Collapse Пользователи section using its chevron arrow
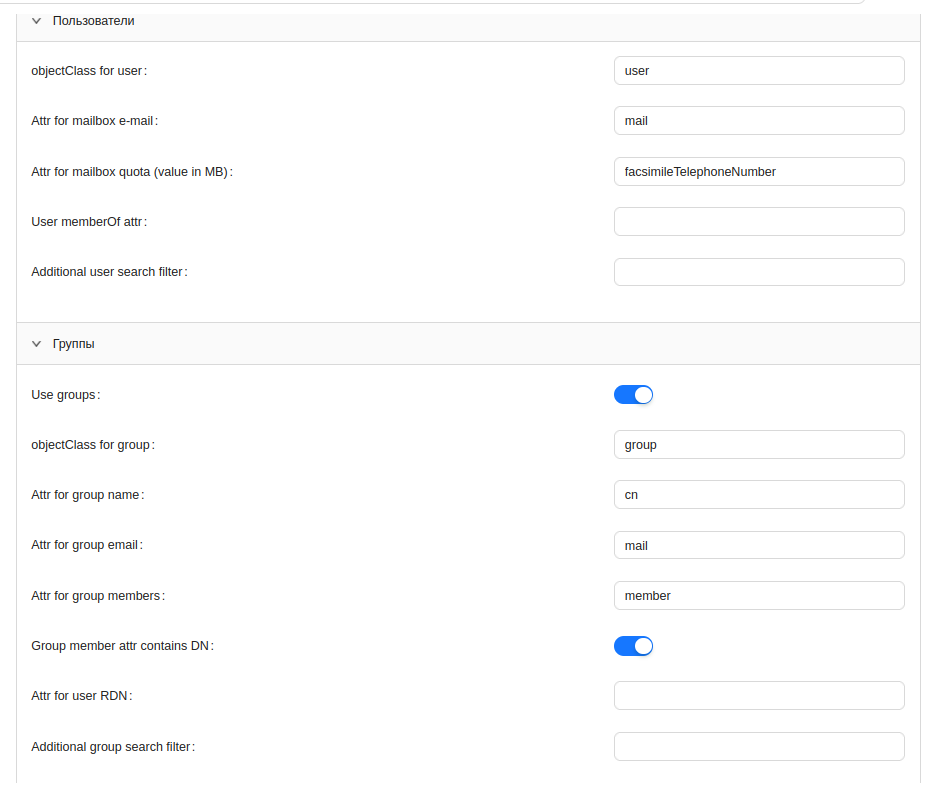933x791 pixels. 37,20
